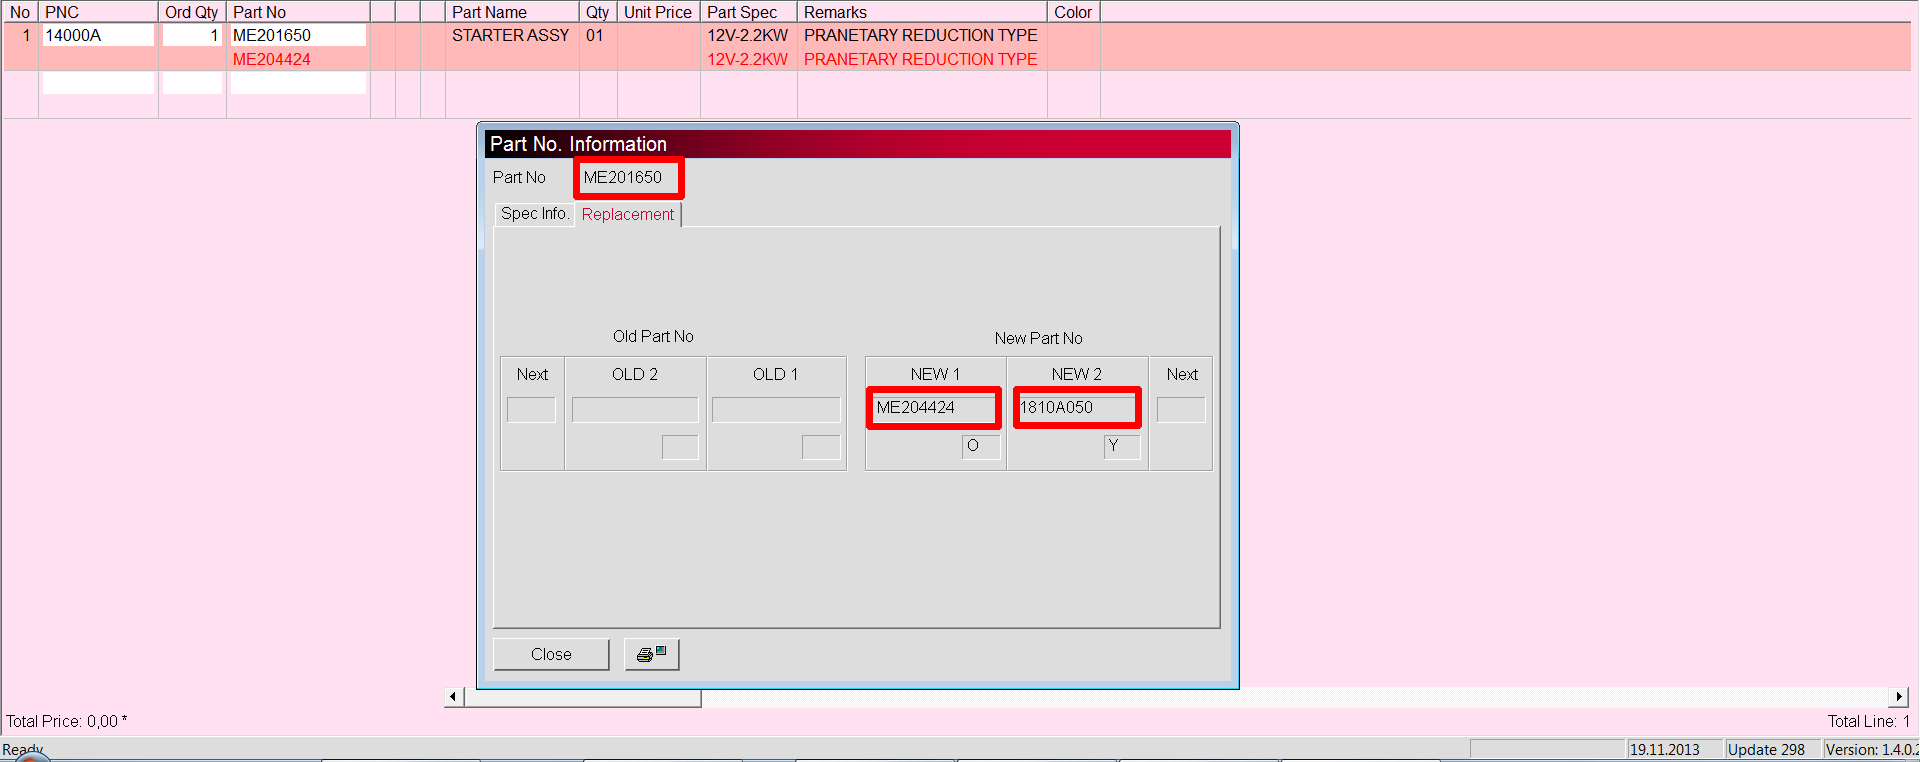This screenshot has height=762, width=1920.
Task: Click the Ord Qty cell with value 1
Action: [x=192, y=35]
